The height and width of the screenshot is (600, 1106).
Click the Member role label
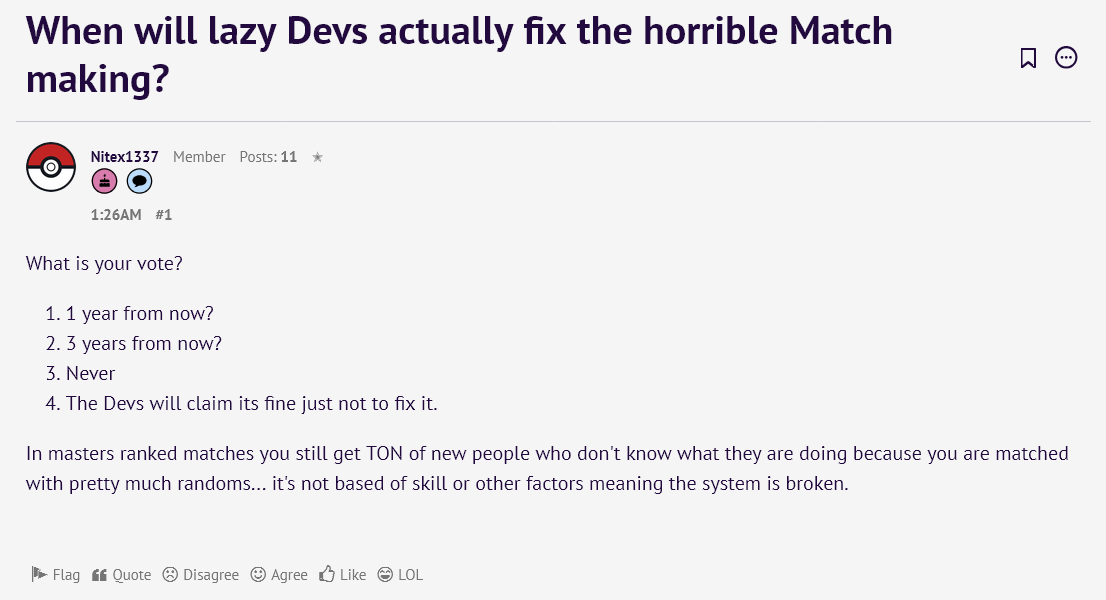click(199, 157)
